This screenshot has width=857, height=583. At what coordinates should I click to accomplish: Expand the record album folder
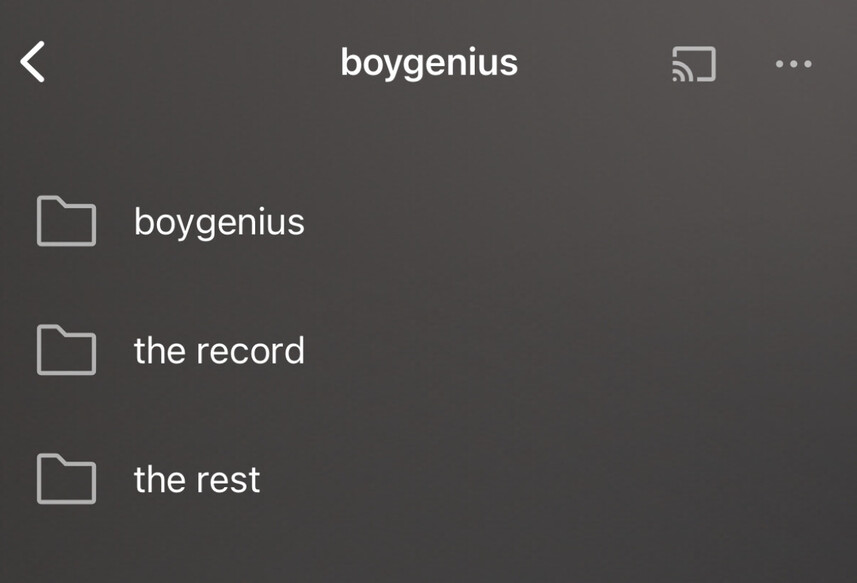tap(219, 350)
